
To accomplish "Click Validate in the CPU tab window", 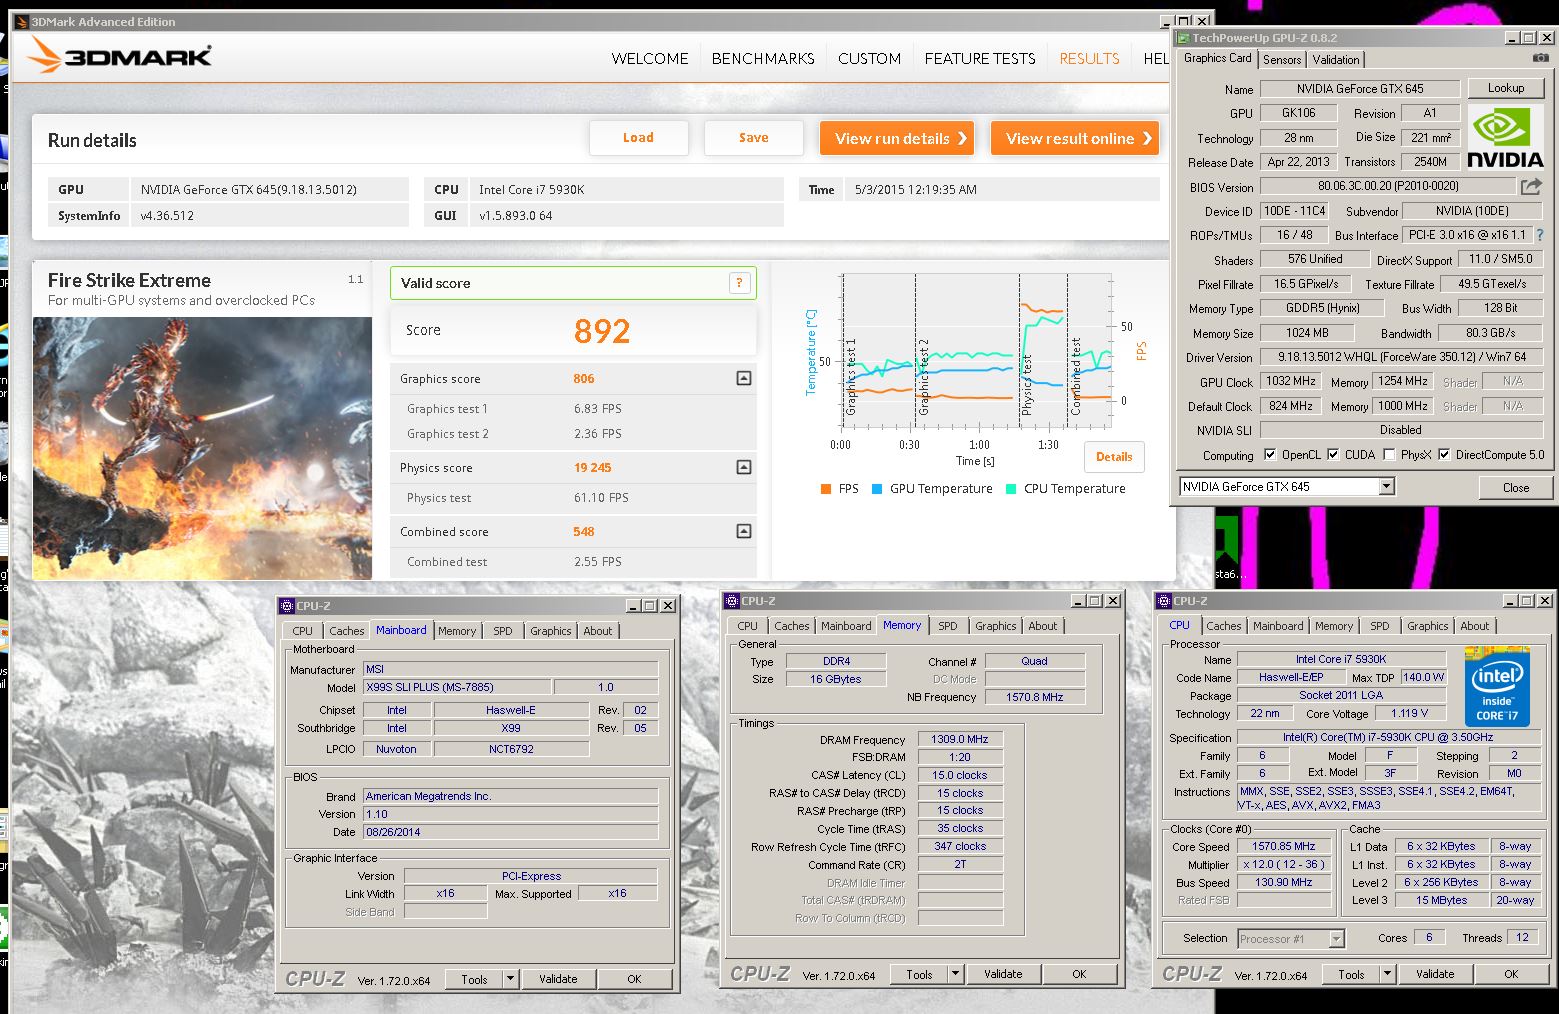I will pos(1435,974).
